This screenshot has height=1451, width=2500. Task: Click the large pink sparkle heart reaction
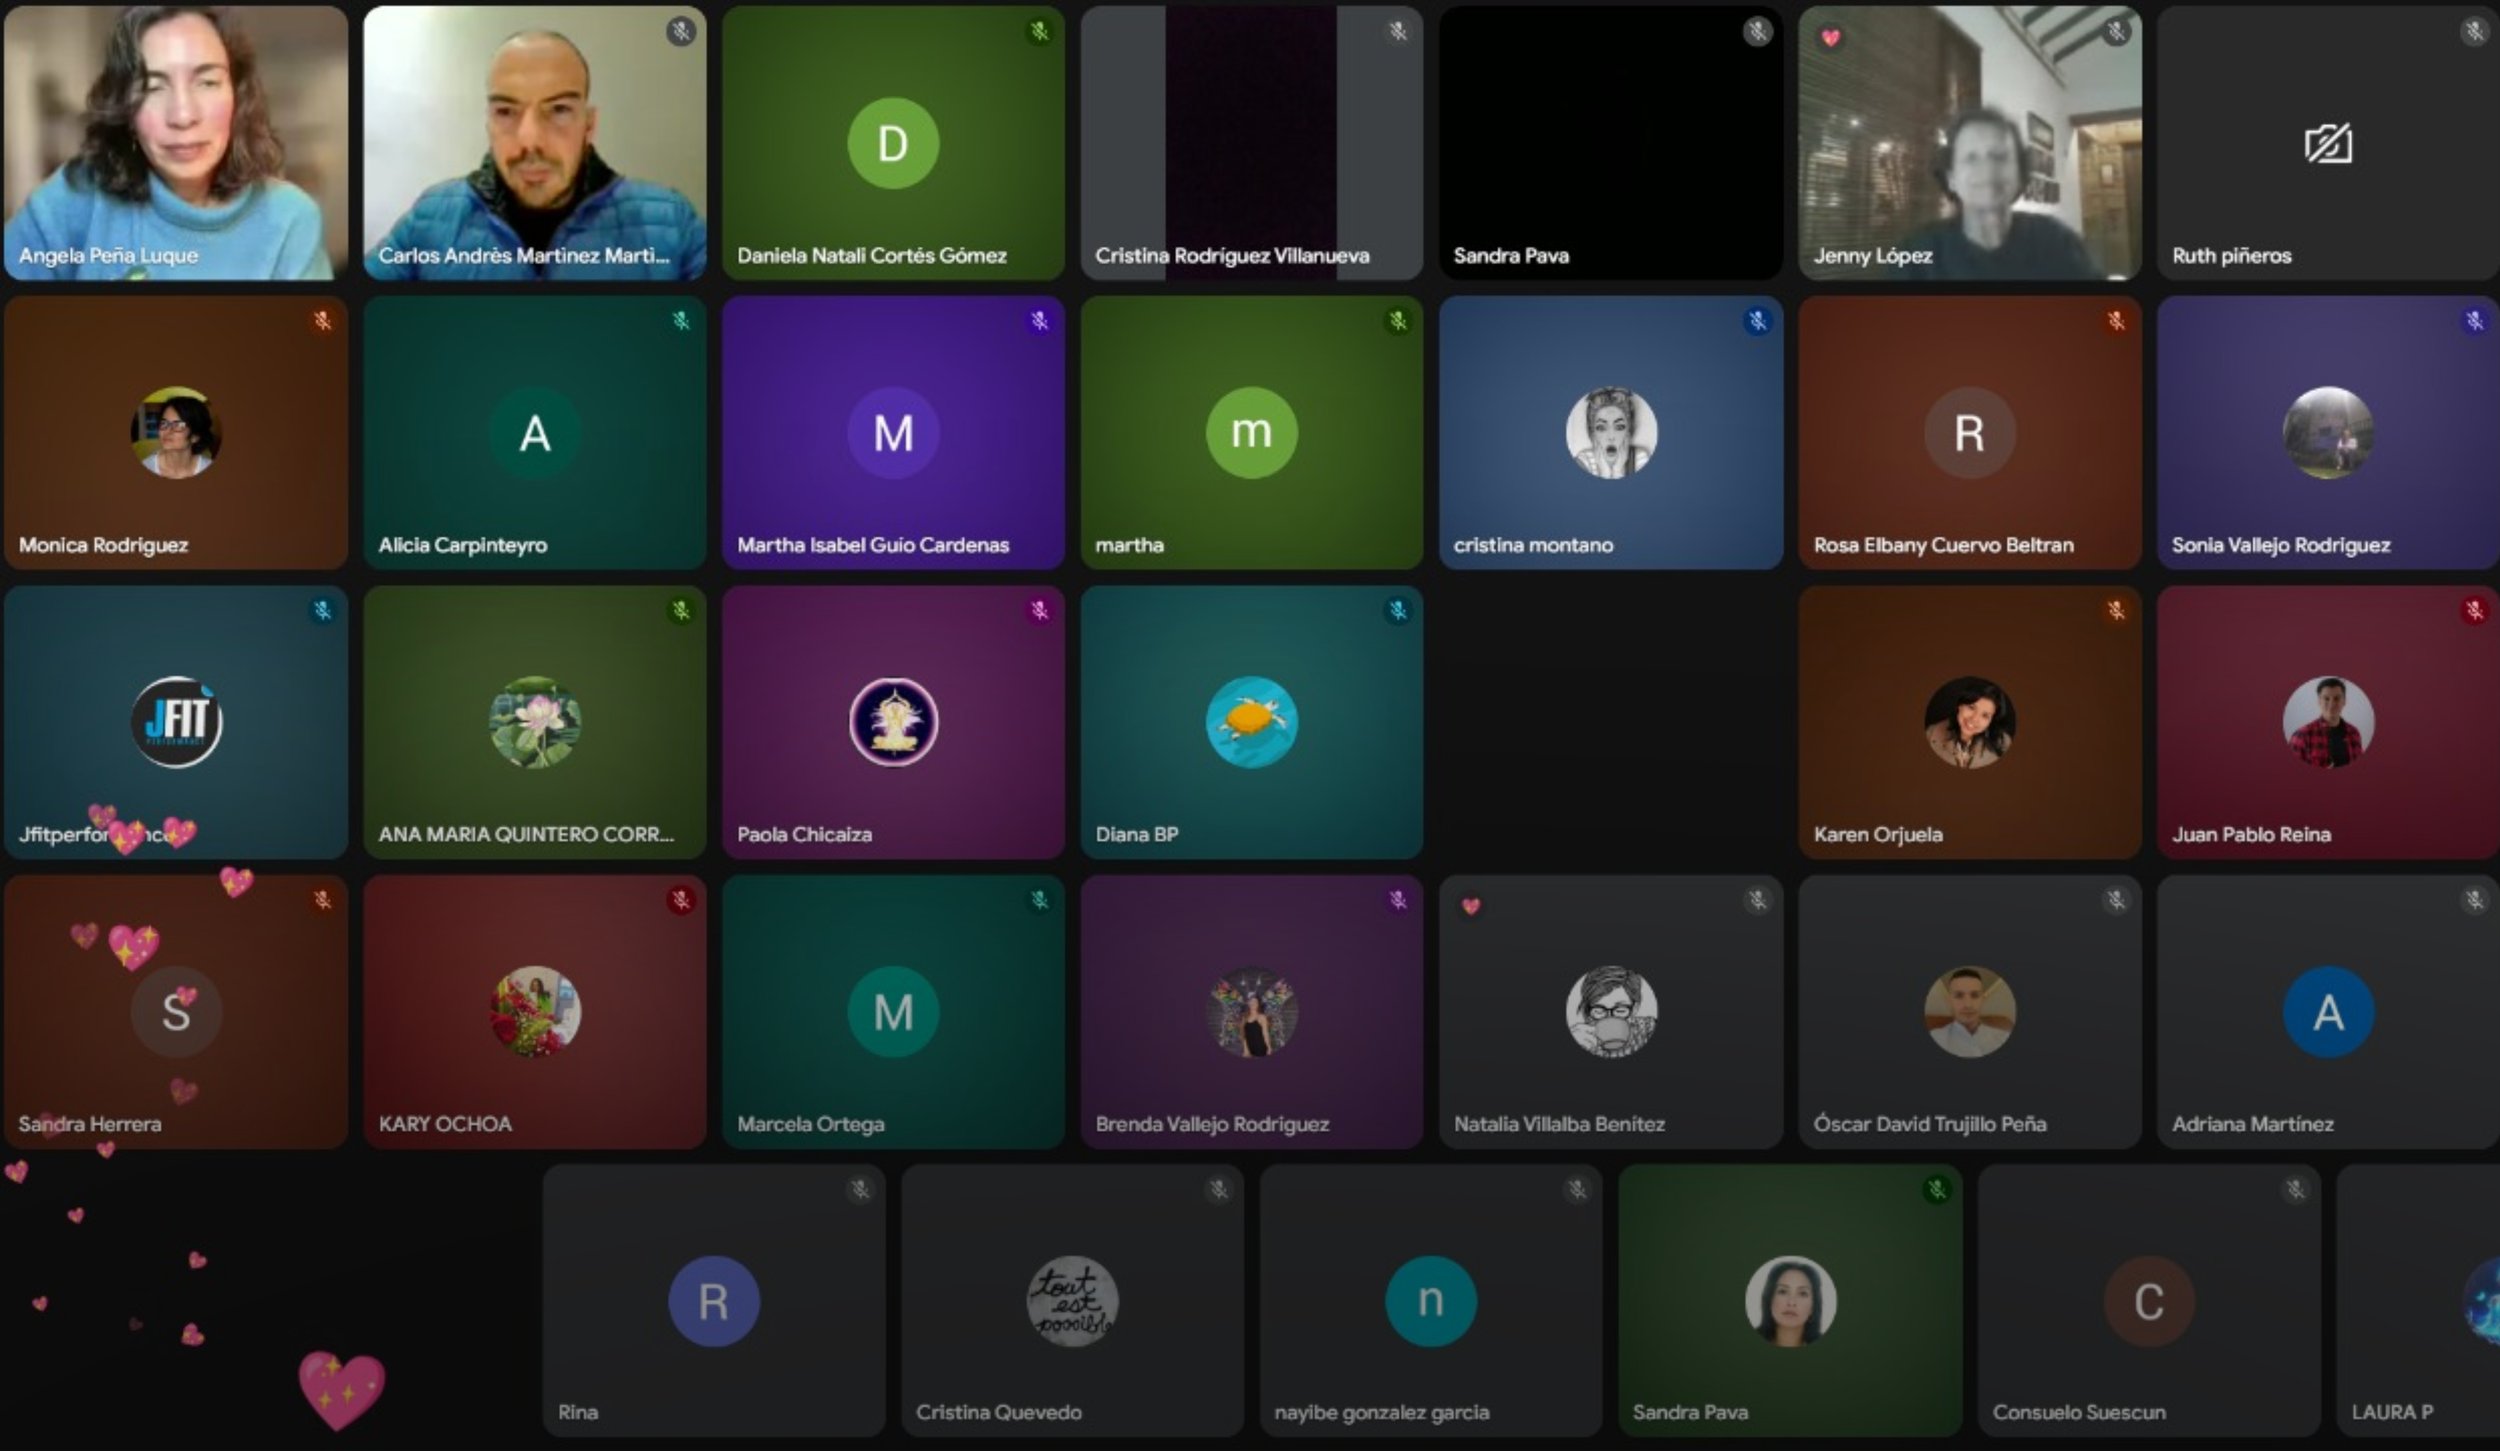click(341, 1388)
